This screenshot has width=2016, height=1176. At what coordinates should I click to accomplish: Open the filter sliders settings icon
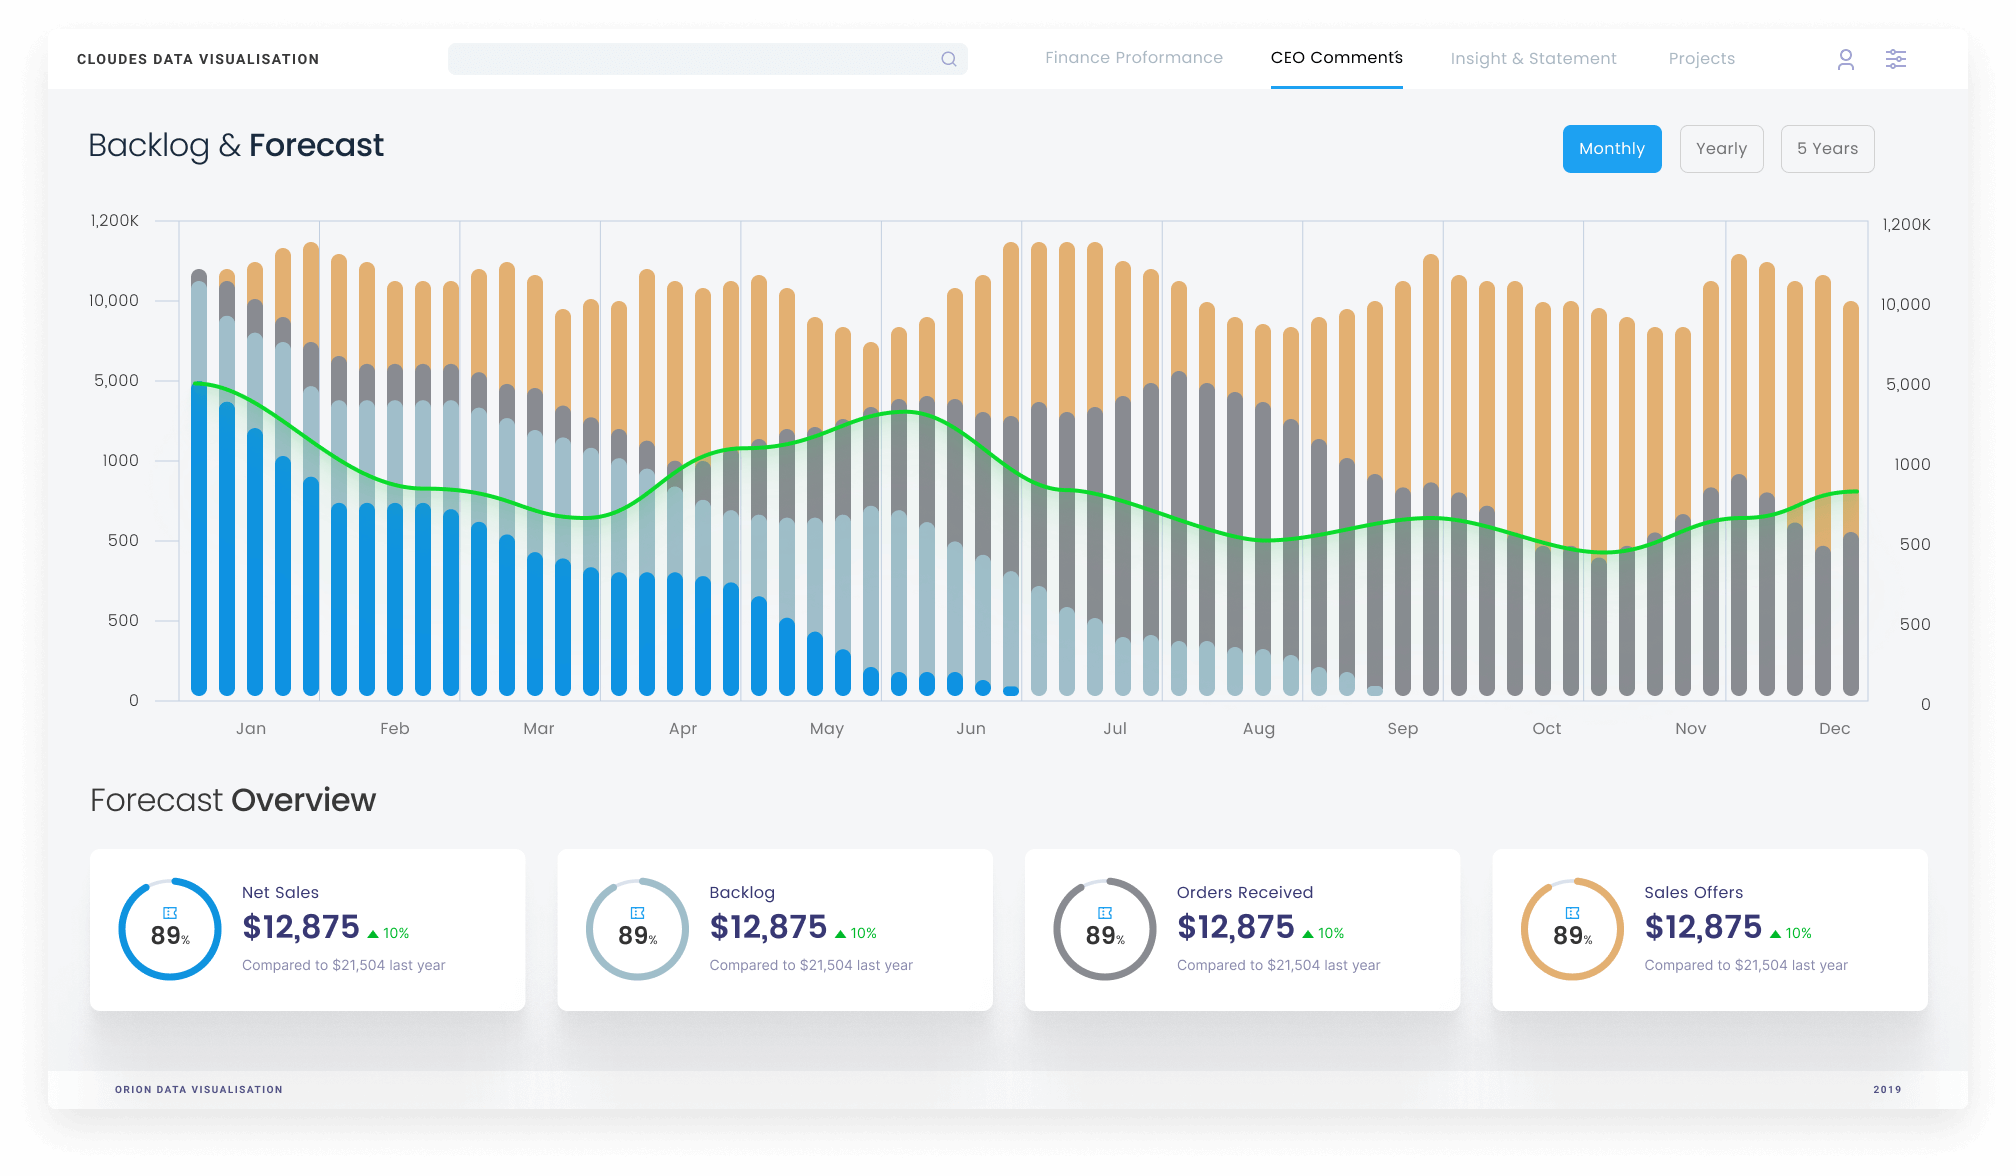tap(1895, 59)
